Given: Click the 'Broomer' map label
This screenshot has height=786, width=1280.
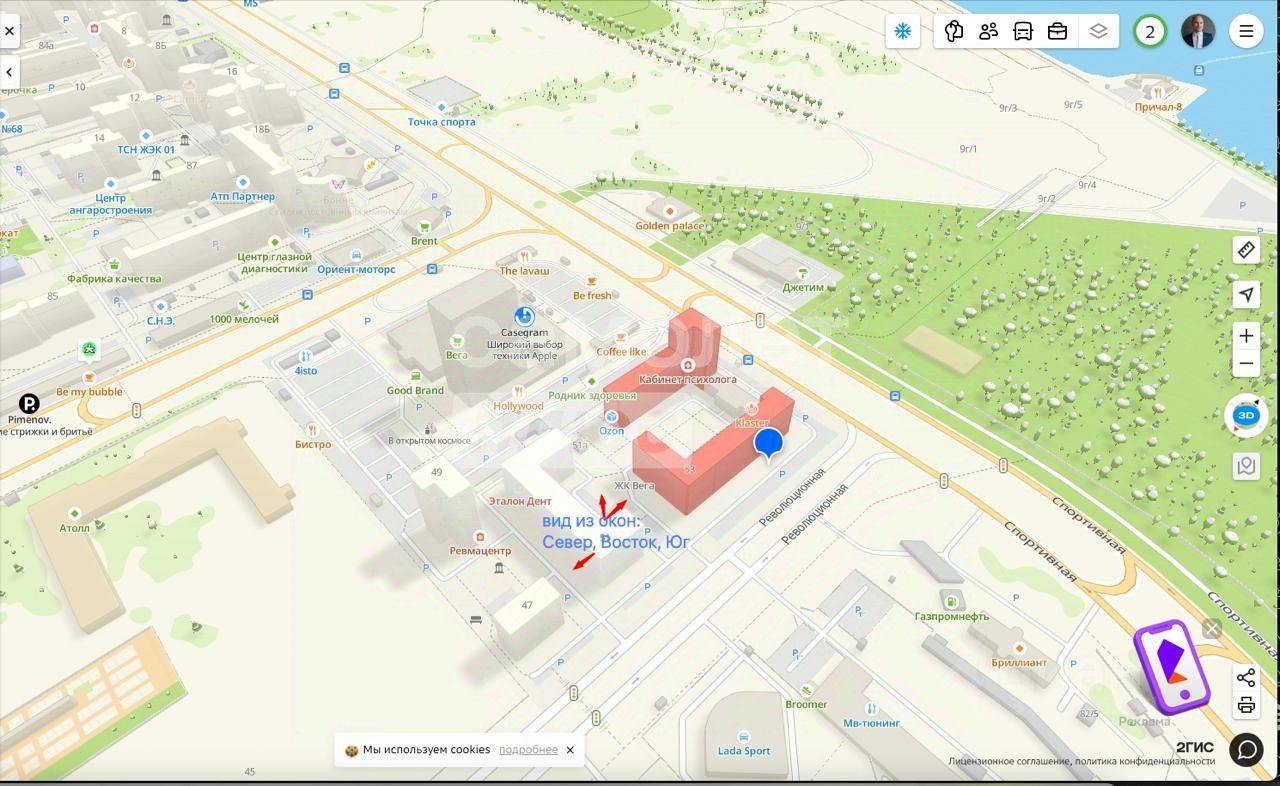Looking at the screenshot, I should pos(806,704).
